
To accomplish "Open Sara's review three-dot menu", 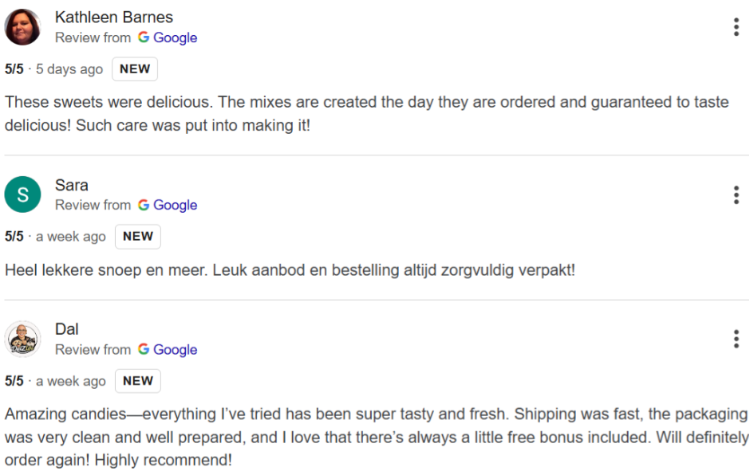I will (736, 194).
